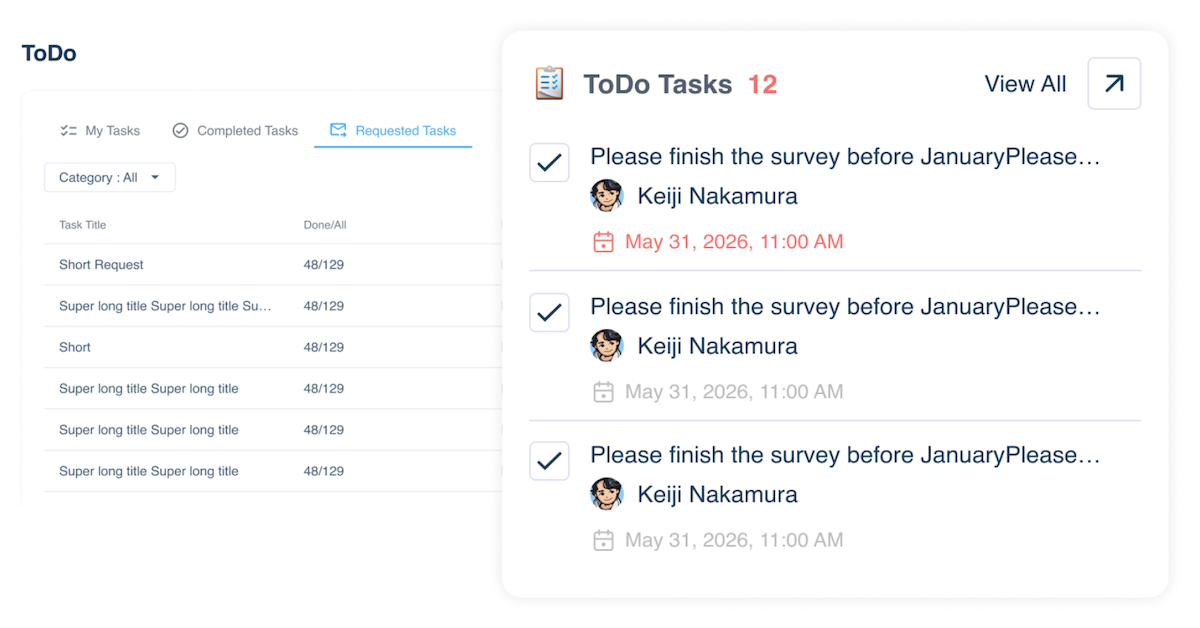Click the calendar icon on the second task
The image size is (1200, 628).
coord(603,392)
